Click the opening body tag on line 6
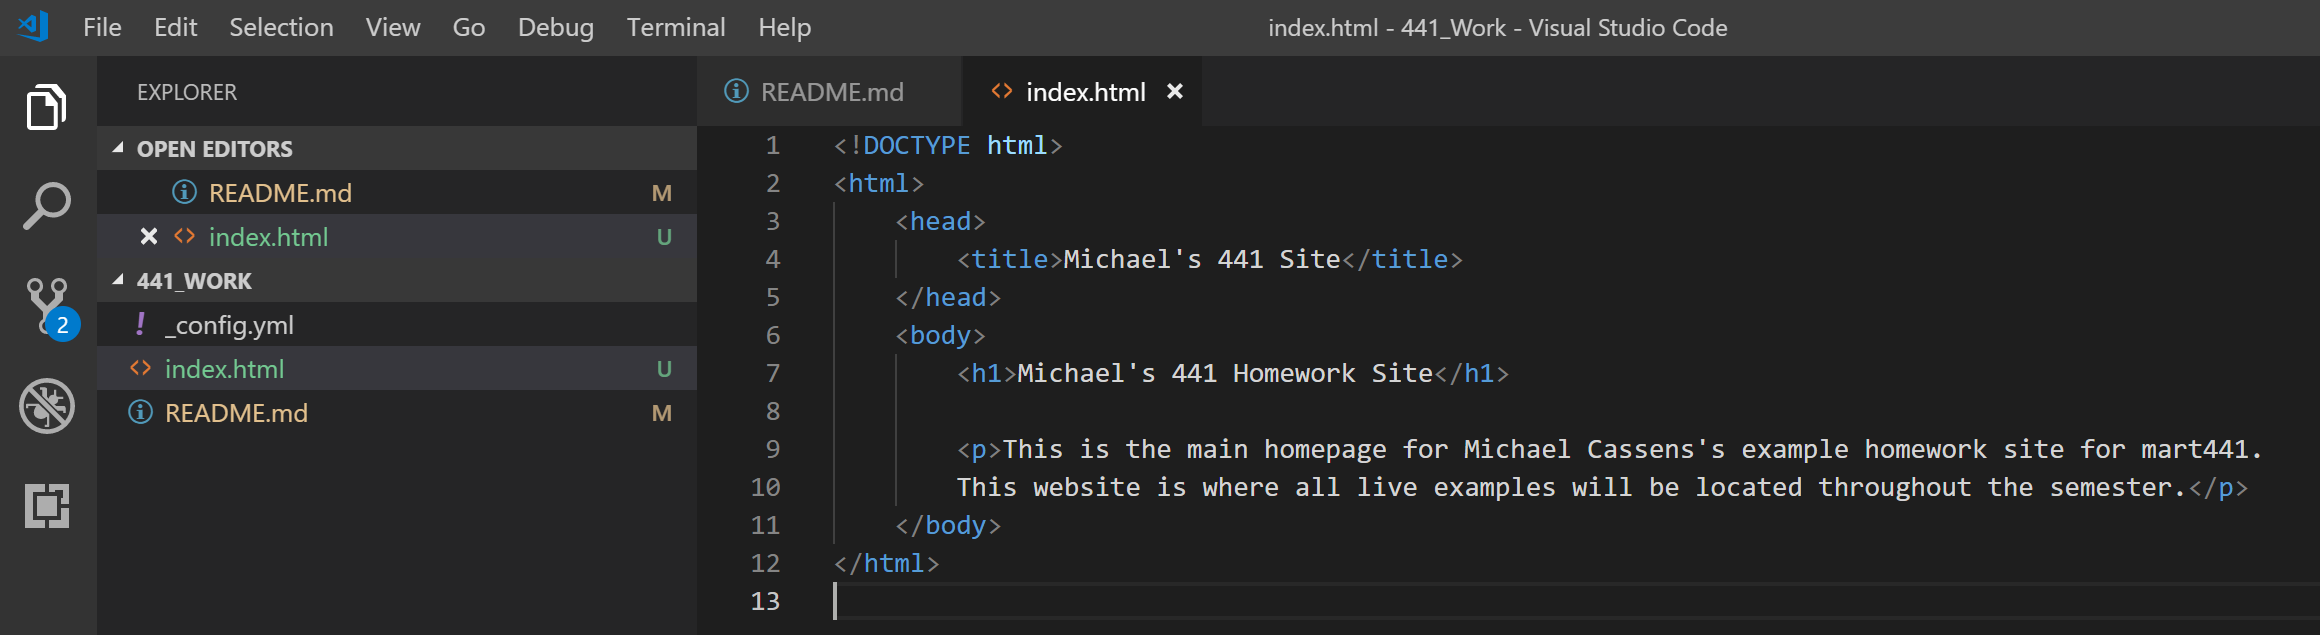Screen dimensions: 2320x635 940,335
